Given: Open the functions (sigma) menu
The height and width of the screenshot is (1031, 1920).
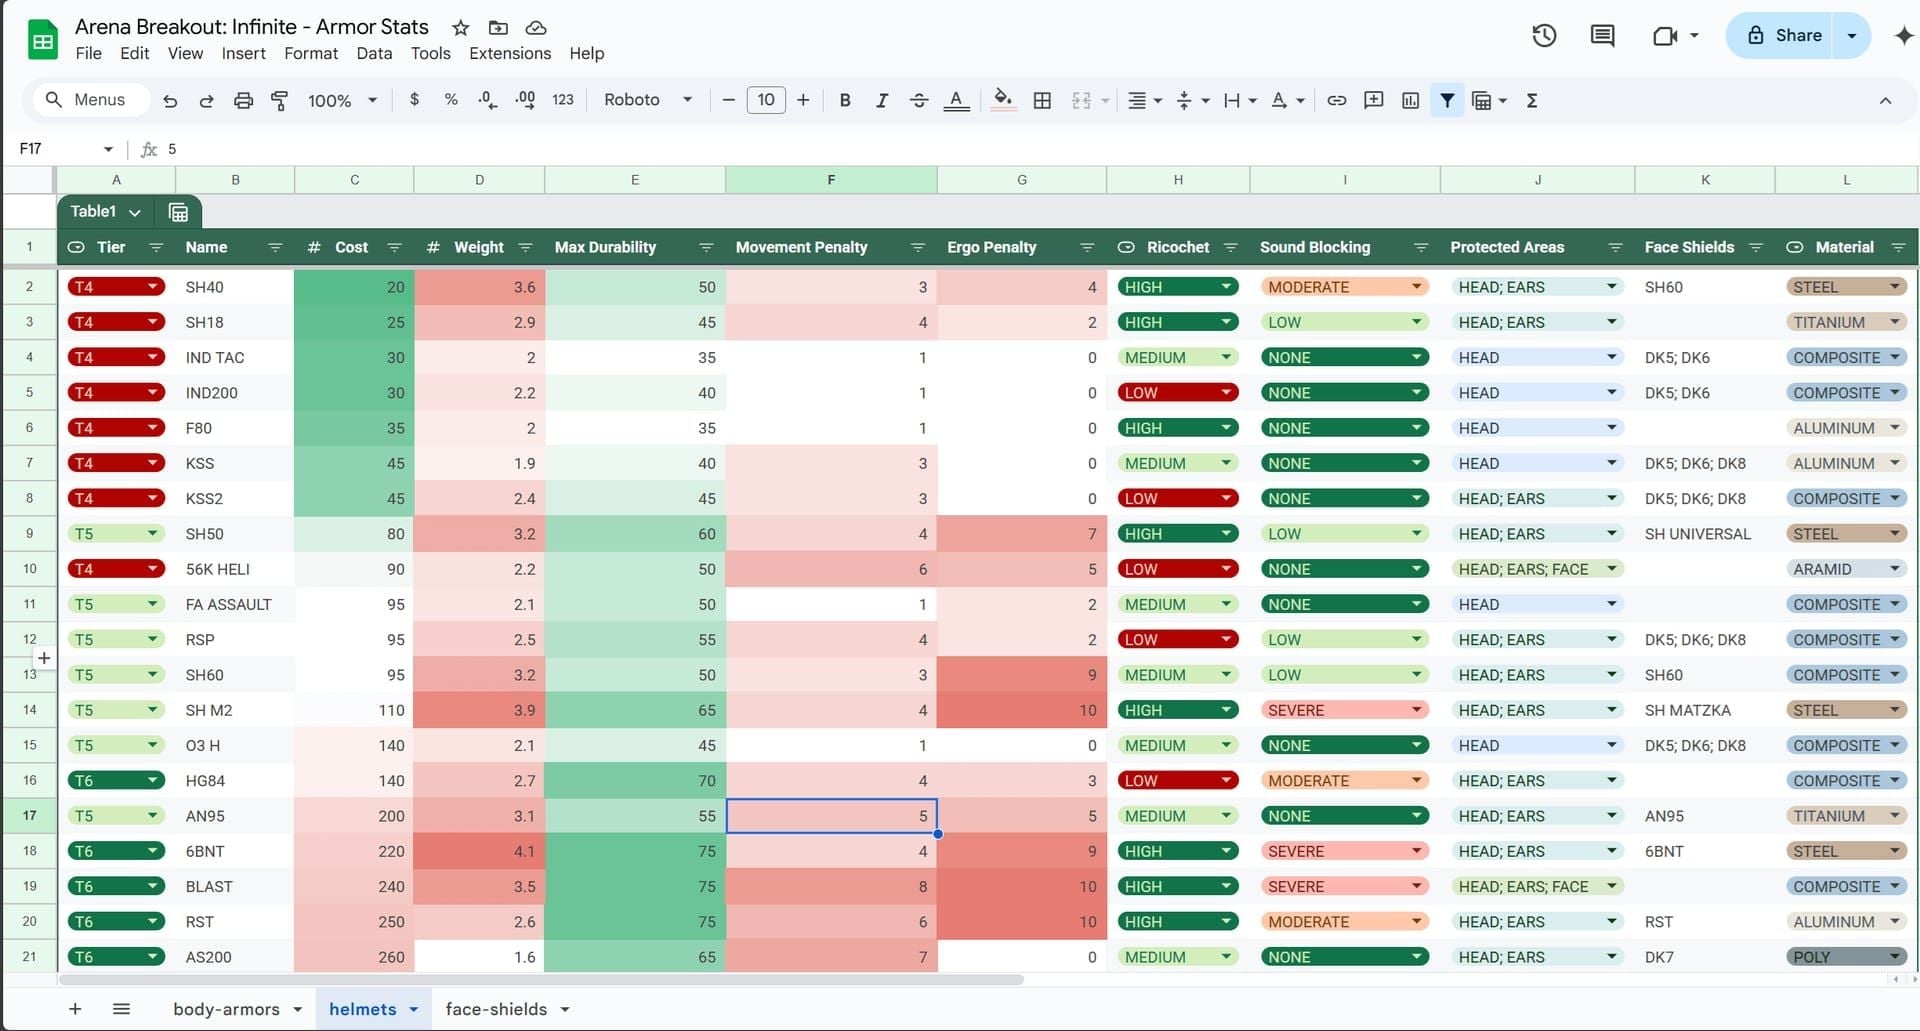Looking at the screenshot, I should (x=1532, y=100).
